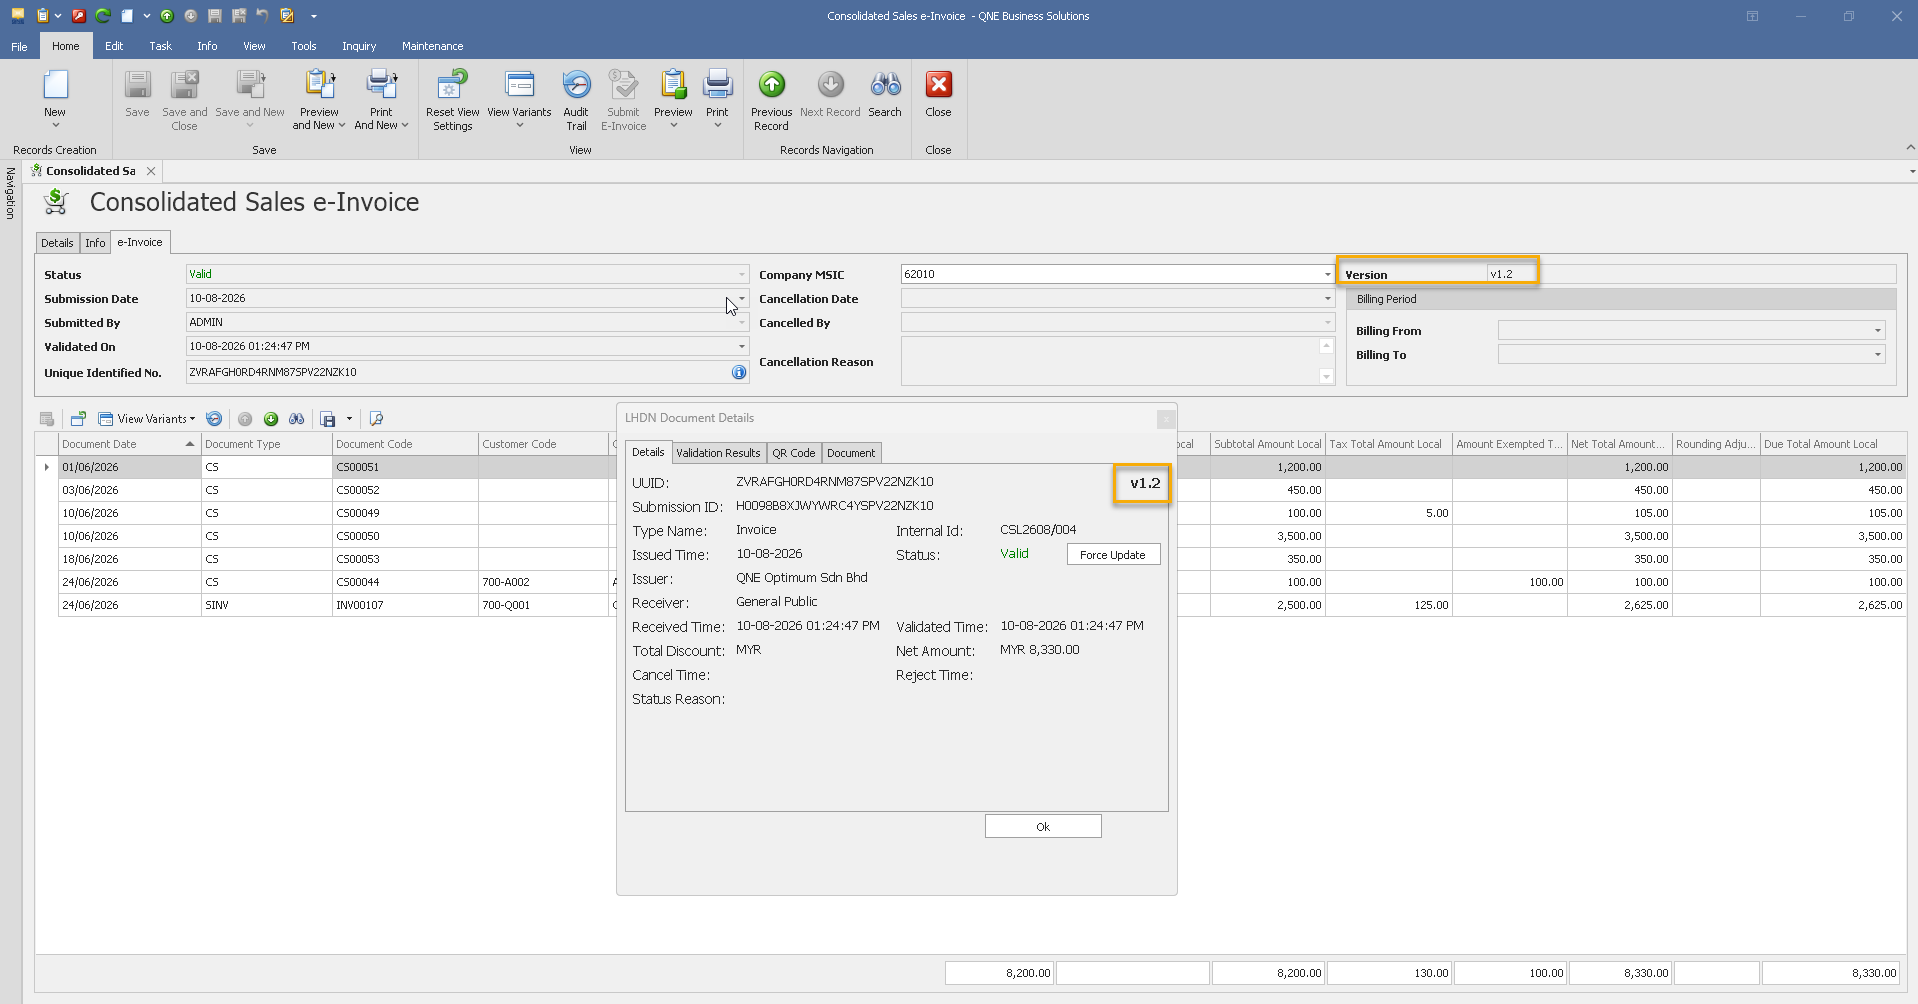Switch to the Info tab of the invoice form
1918x1004 pixels.
pyautogui.click(x=95, y=243)
